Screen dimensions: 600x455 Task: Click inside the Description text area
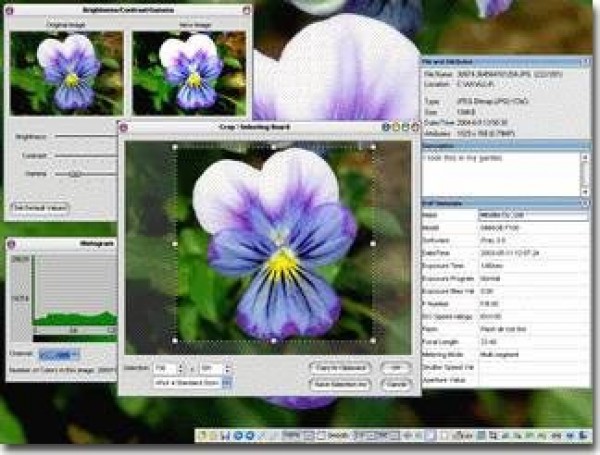(x=501, y=174)
